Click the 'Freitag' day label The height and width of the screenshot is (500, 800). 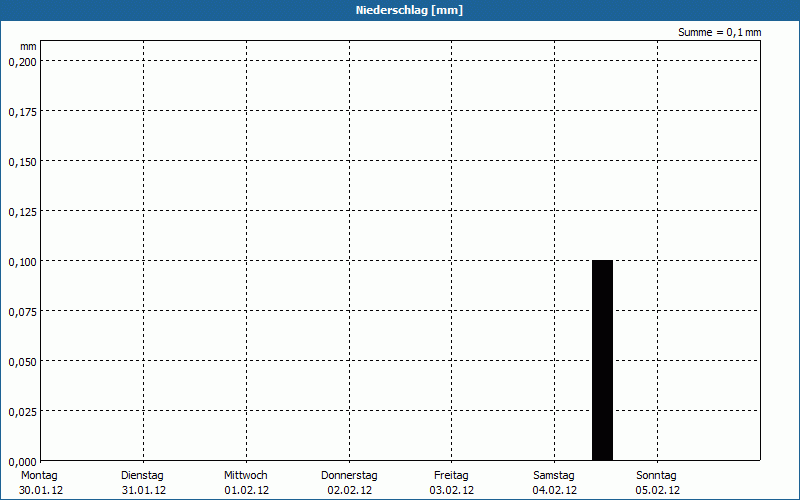tap(451, 476)
